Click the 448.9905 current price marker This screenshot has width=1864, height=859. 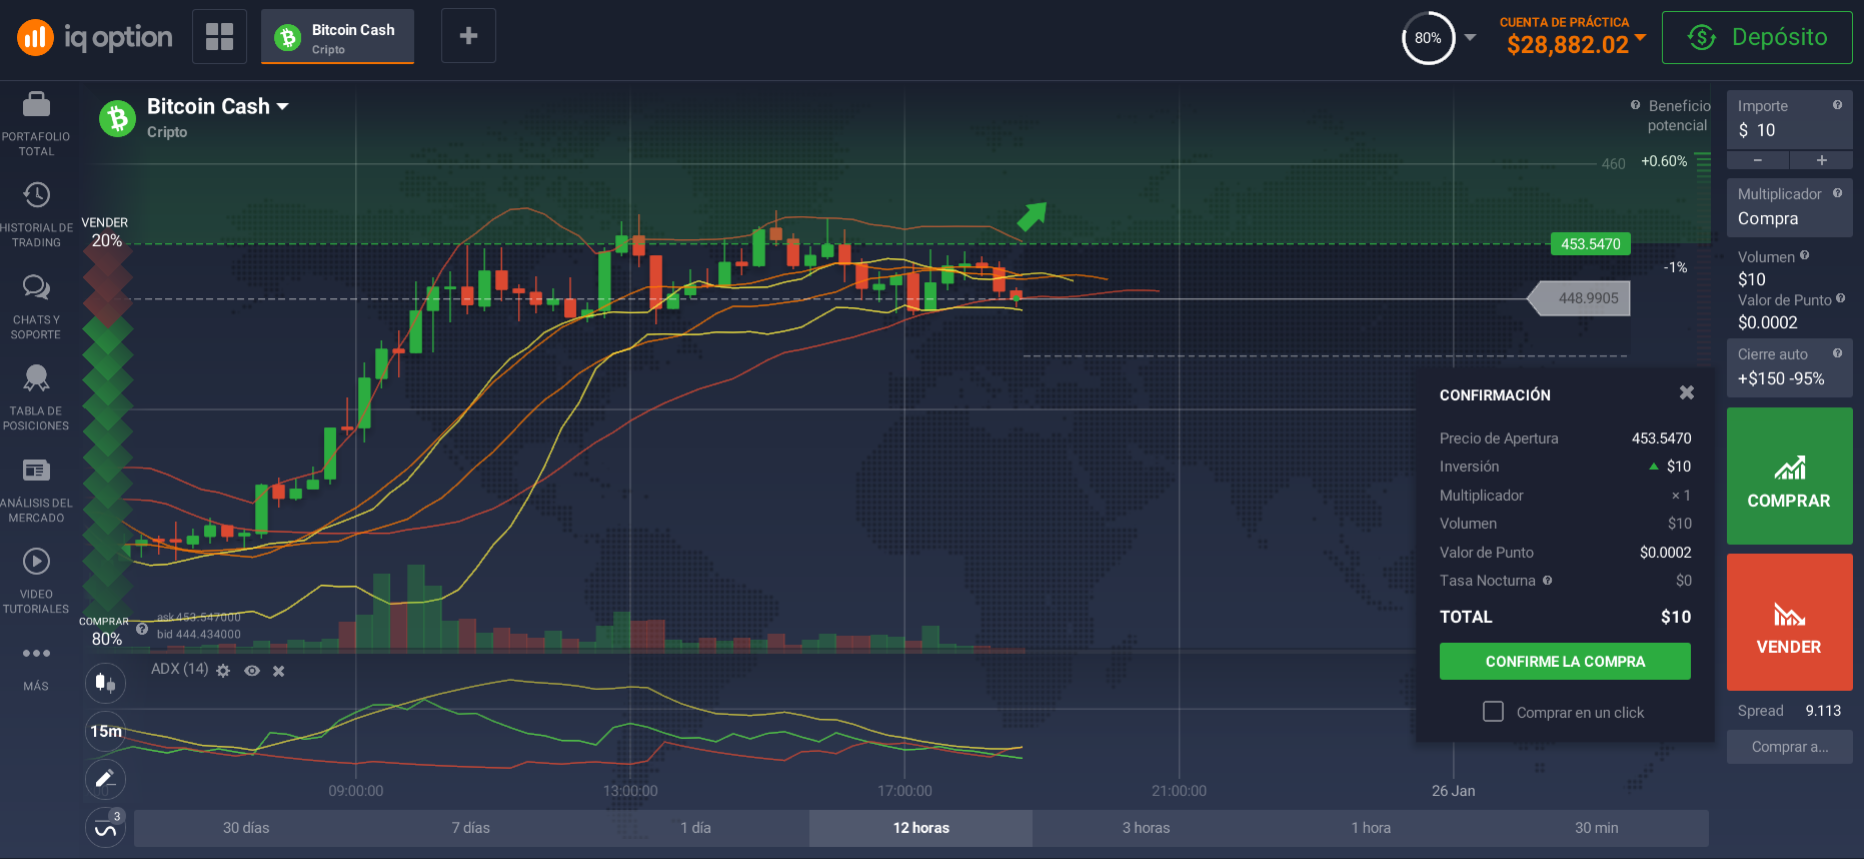[1580, 298]
